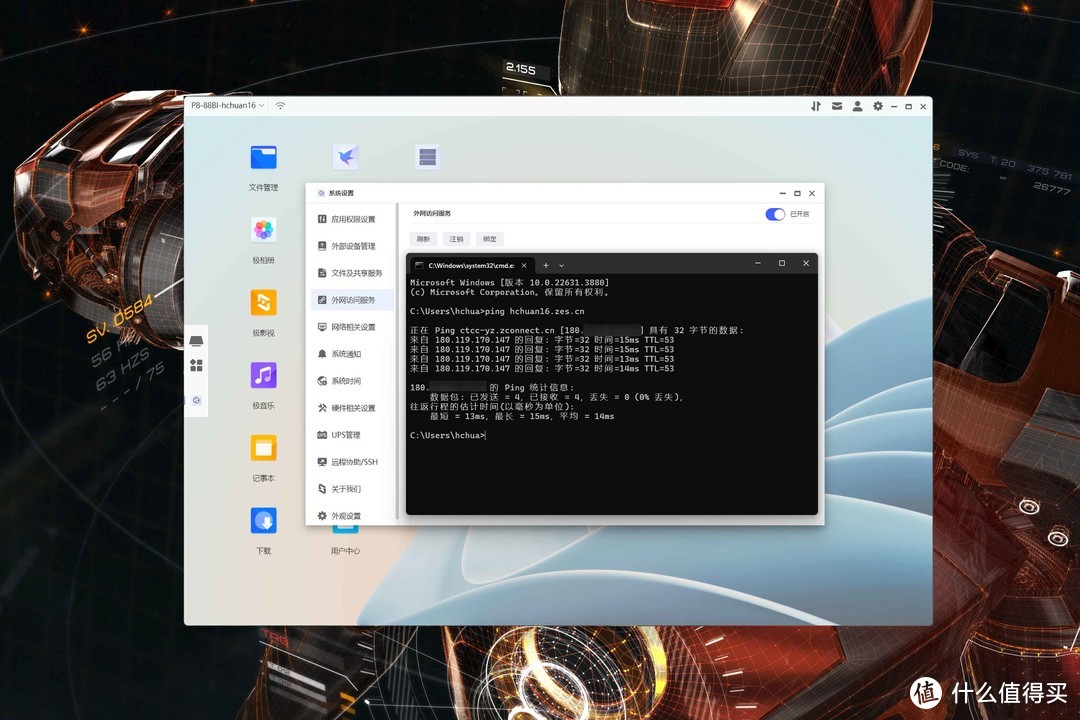Launch the 极相册 photo album app
This screenshot has height=720, width=1080.
(262, 231)
